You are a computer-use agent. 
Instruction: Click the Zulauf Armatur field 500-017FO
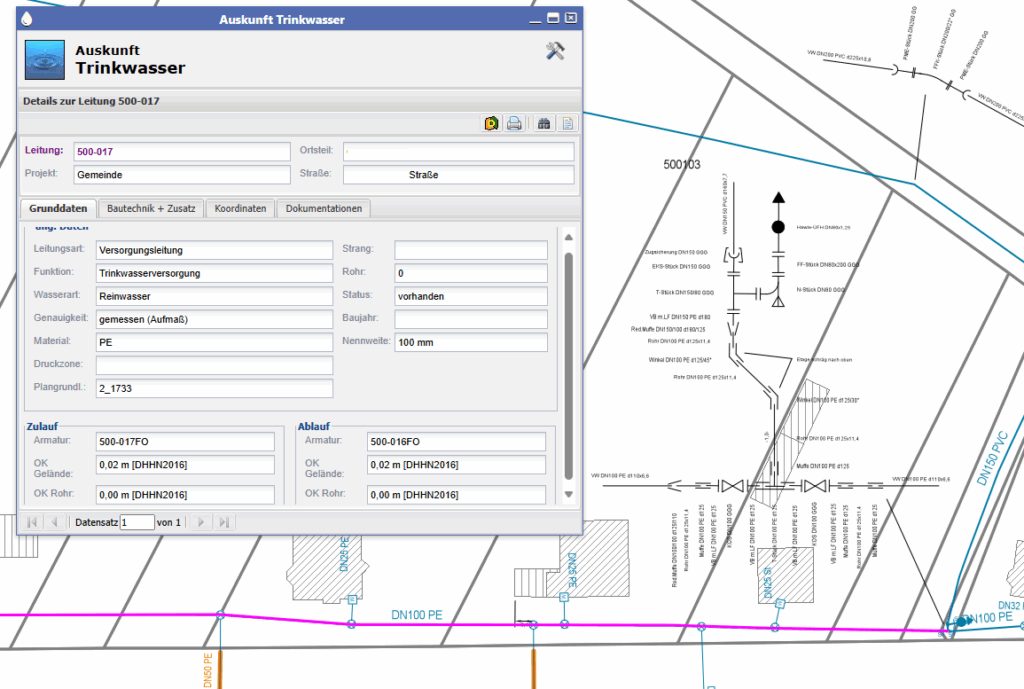click(x=185, y=442)
